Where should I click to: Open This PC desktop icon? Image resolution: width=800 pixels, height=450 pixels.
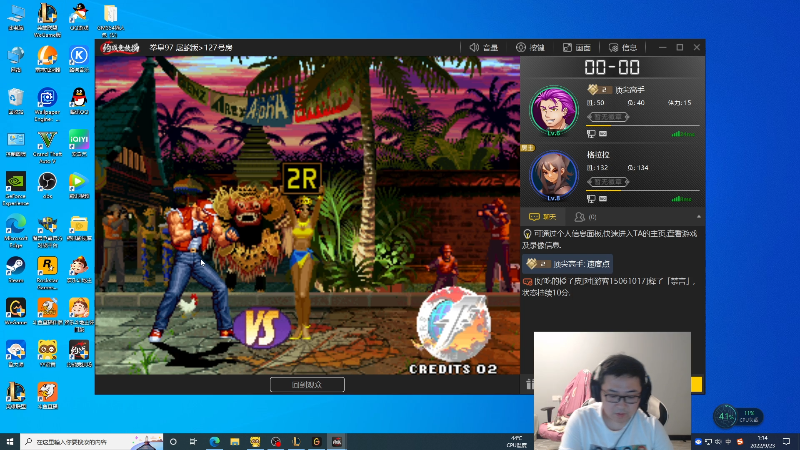(x=16, y=17)
